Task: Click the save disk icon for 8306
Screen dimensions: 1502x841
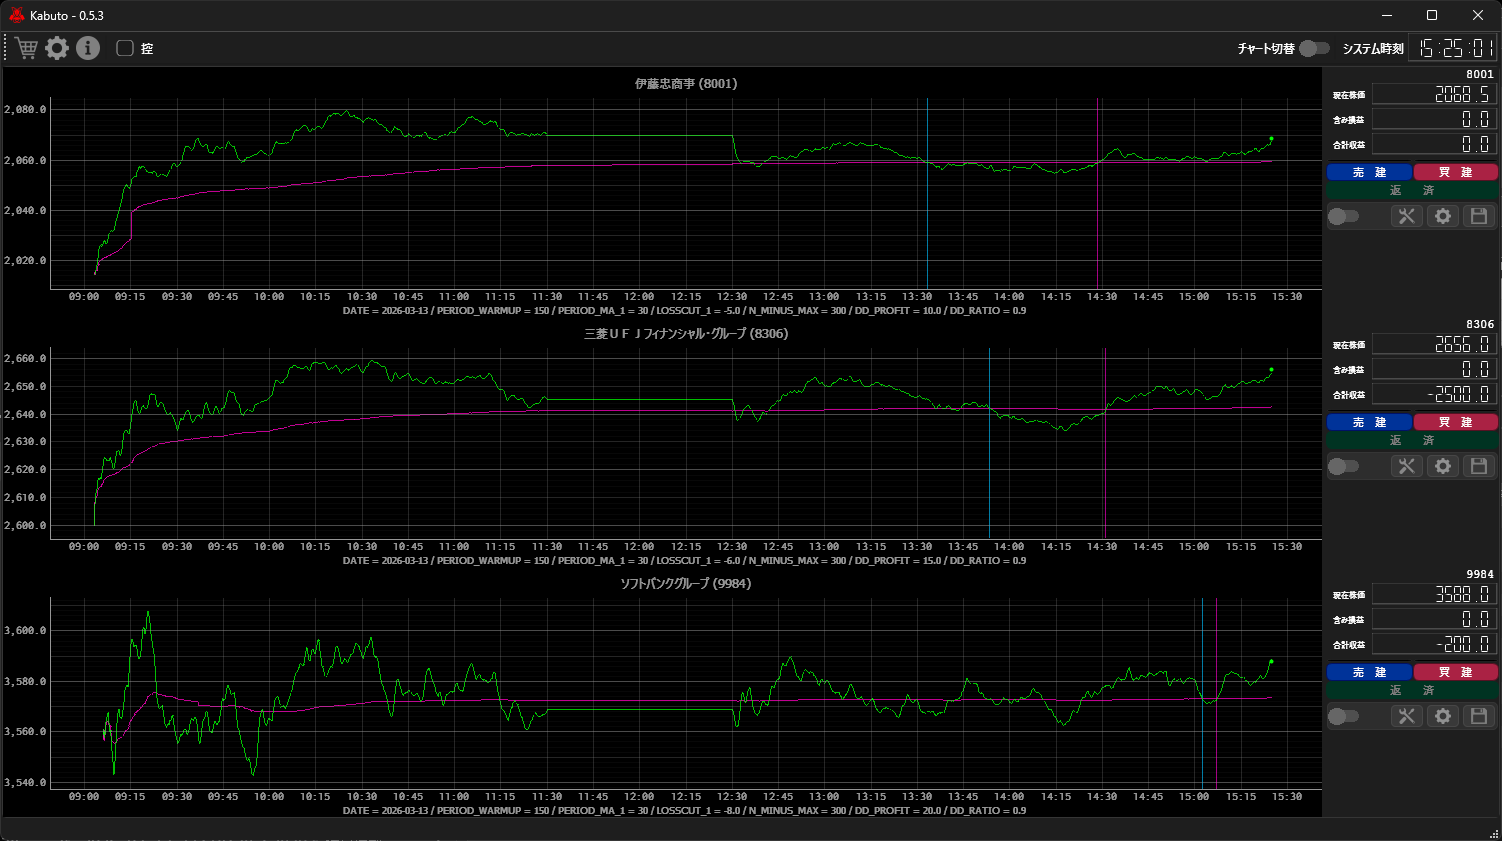Action: pos(1479,466)
